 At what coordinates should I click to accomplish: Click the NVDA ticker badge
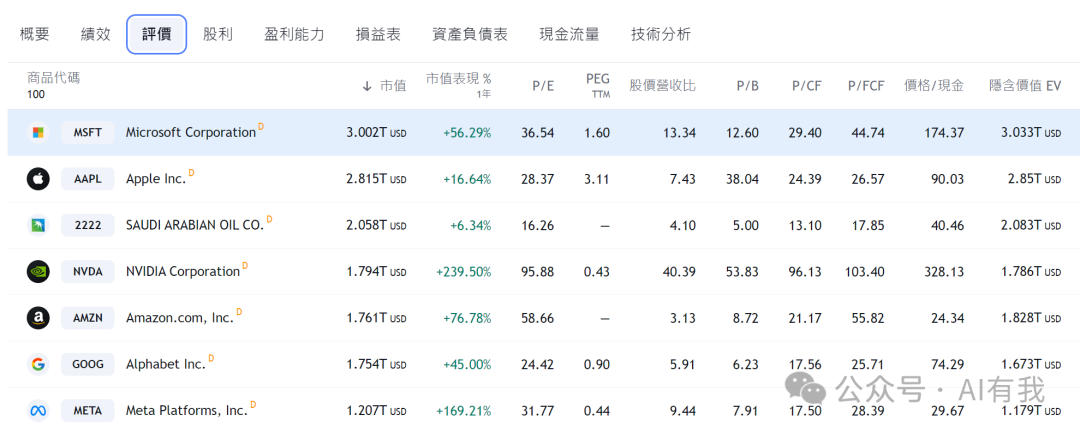[x=88, y=271]
